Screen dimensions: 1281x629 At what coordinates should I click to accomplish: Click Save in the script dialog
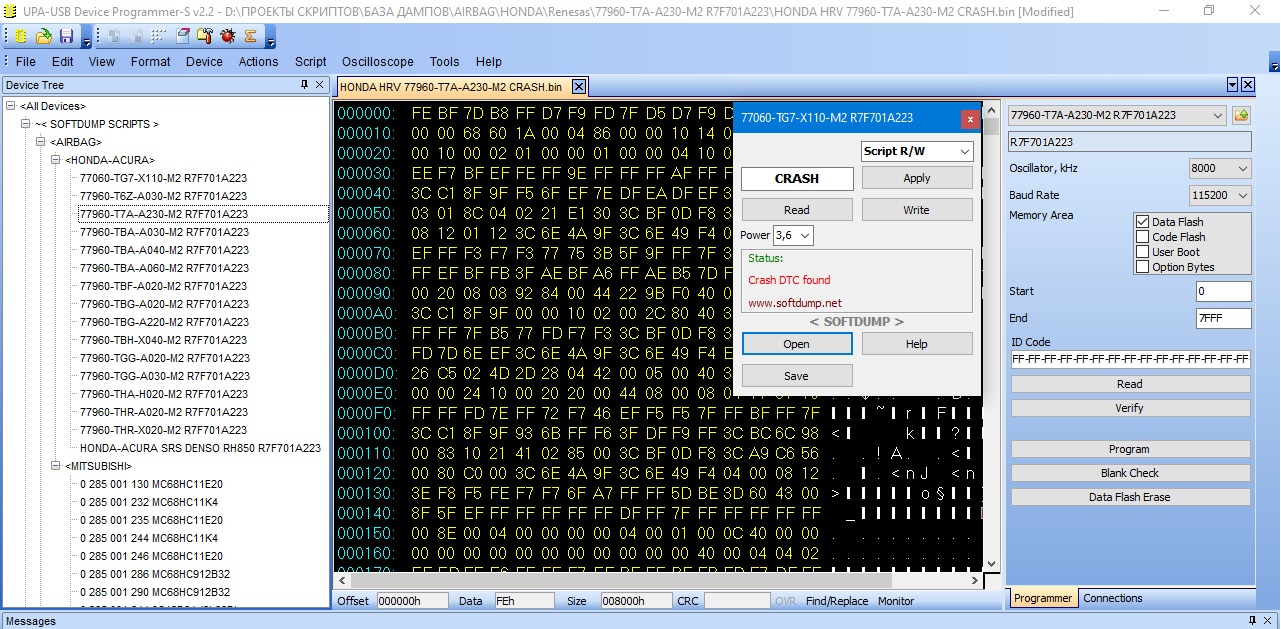coord(797,376)
